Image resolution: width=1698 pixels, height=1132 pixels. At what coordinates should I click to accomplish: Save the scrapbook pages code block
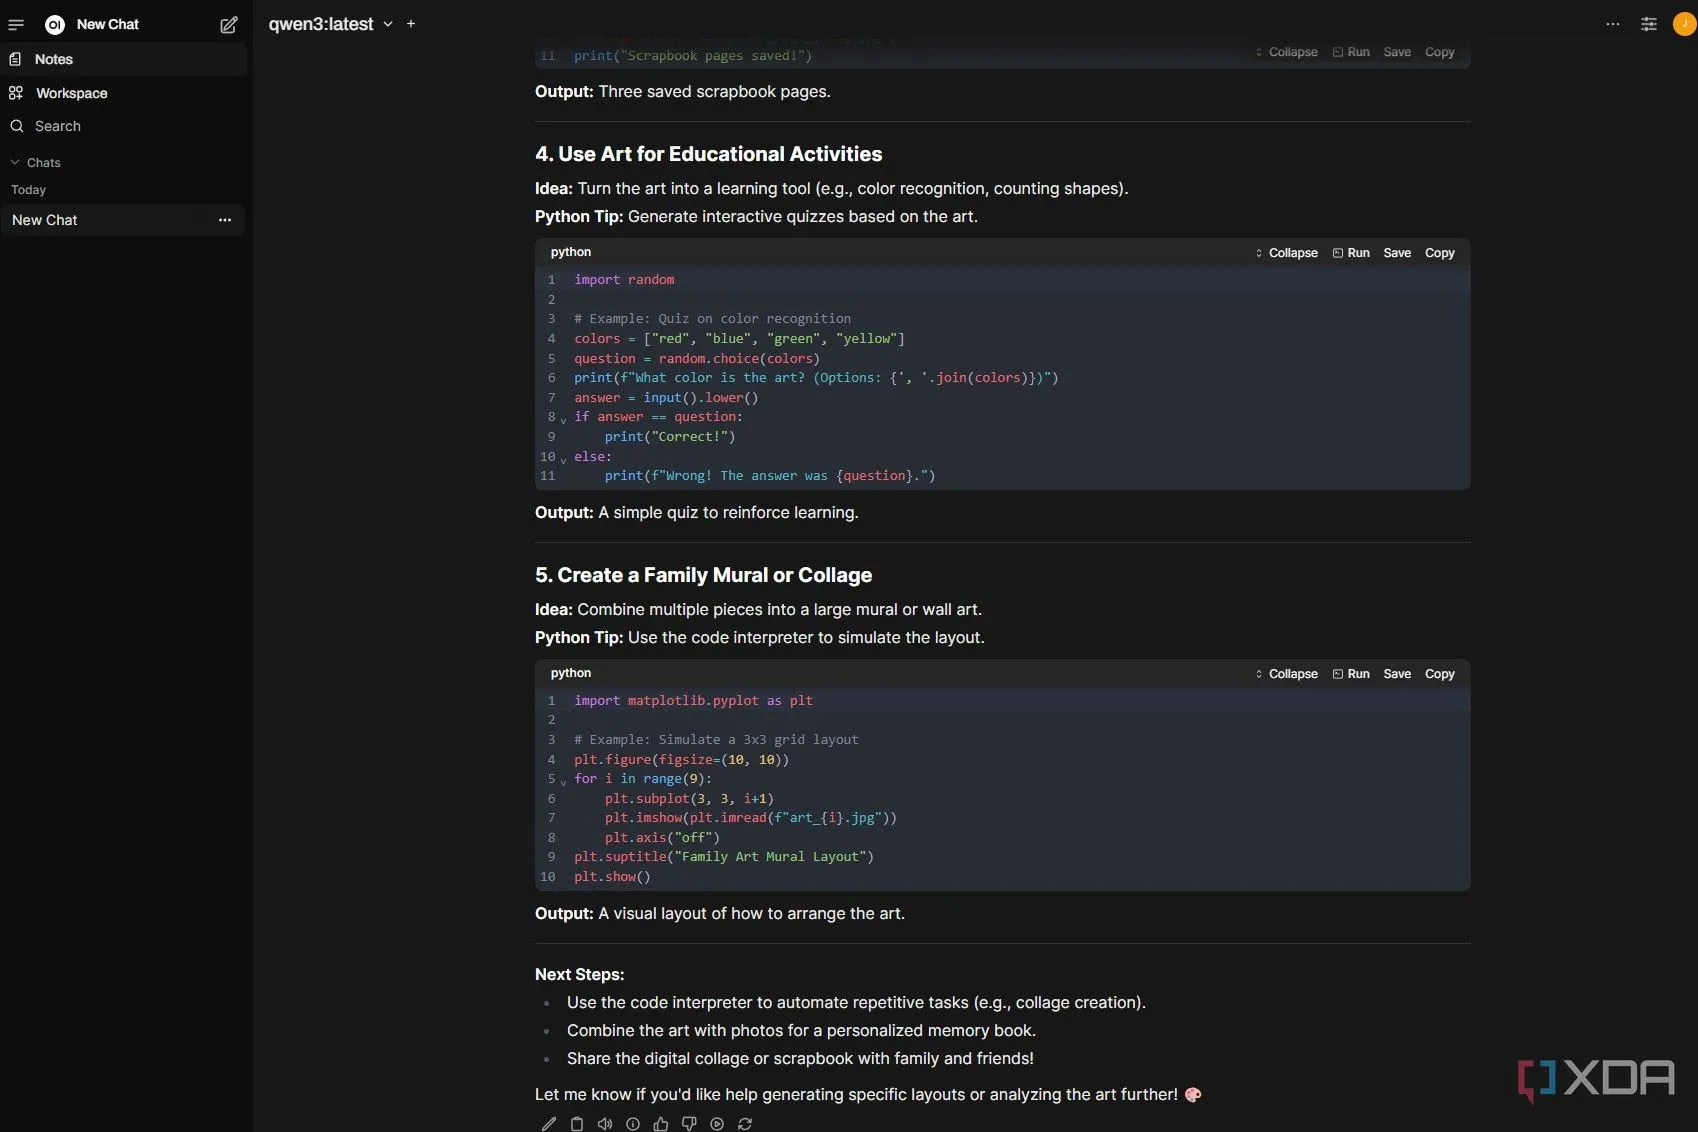pos(1397,52)
